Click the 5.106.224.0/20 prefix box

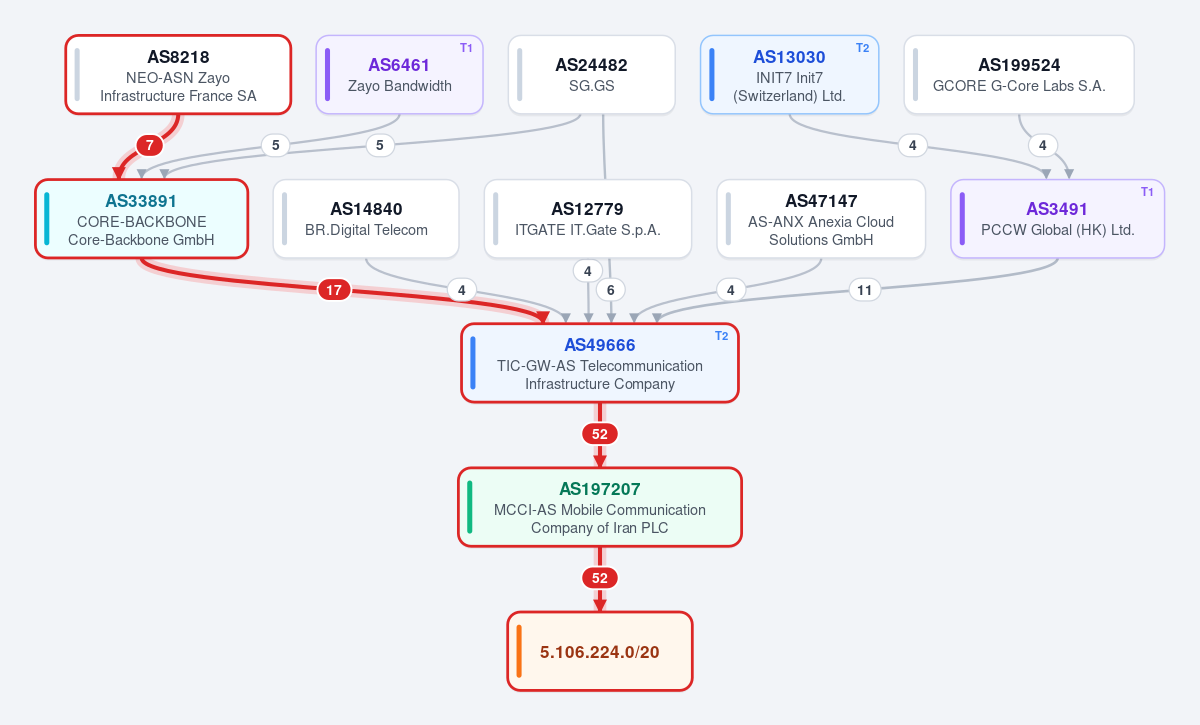(600, 651)
